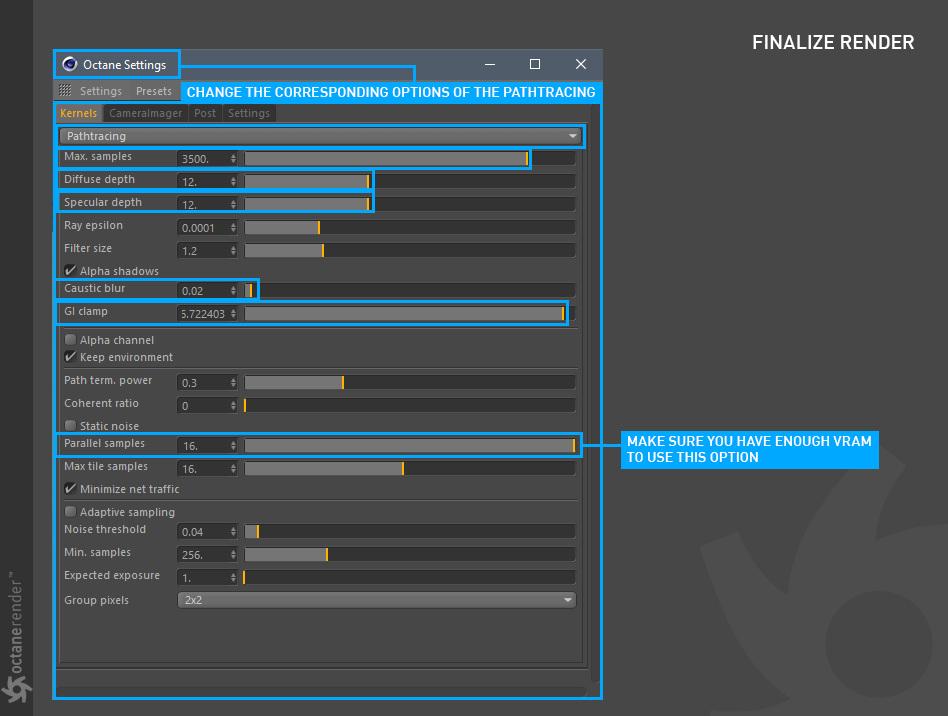Switch to the CameraImager tab
The image size is (948, 716).
145,113
